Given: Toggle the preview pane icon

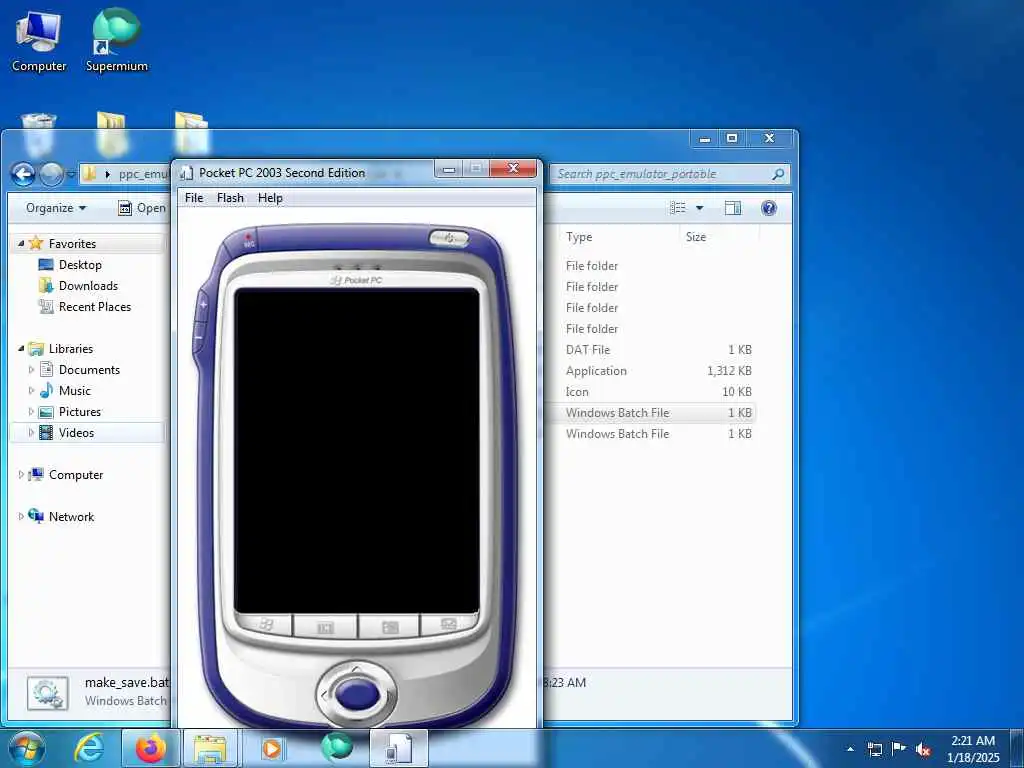Looking at the screenshot, I should coord(733,208).
